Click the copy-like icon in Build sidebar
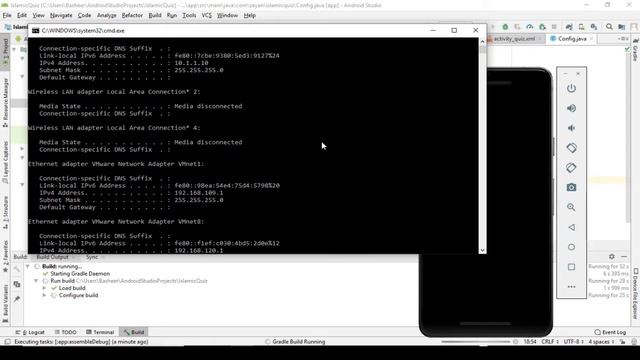 17,284
